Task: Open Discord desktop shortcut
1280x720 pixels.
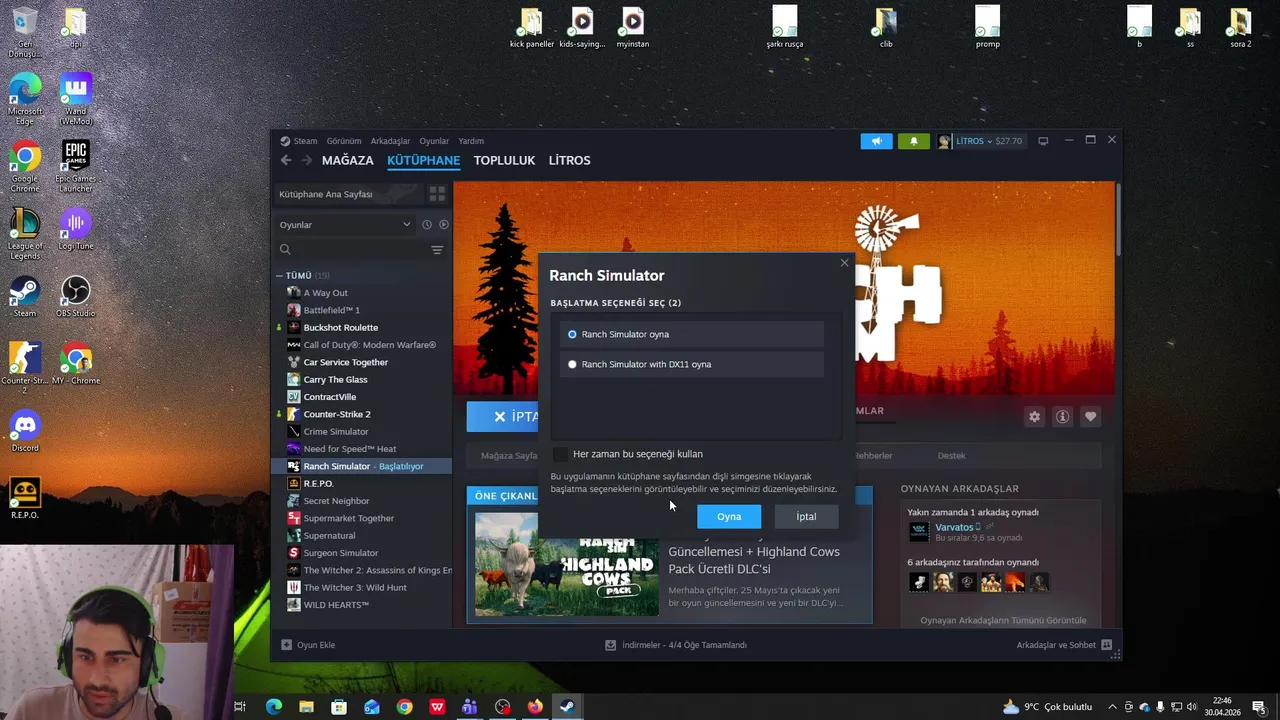Action: coord(25,431)
